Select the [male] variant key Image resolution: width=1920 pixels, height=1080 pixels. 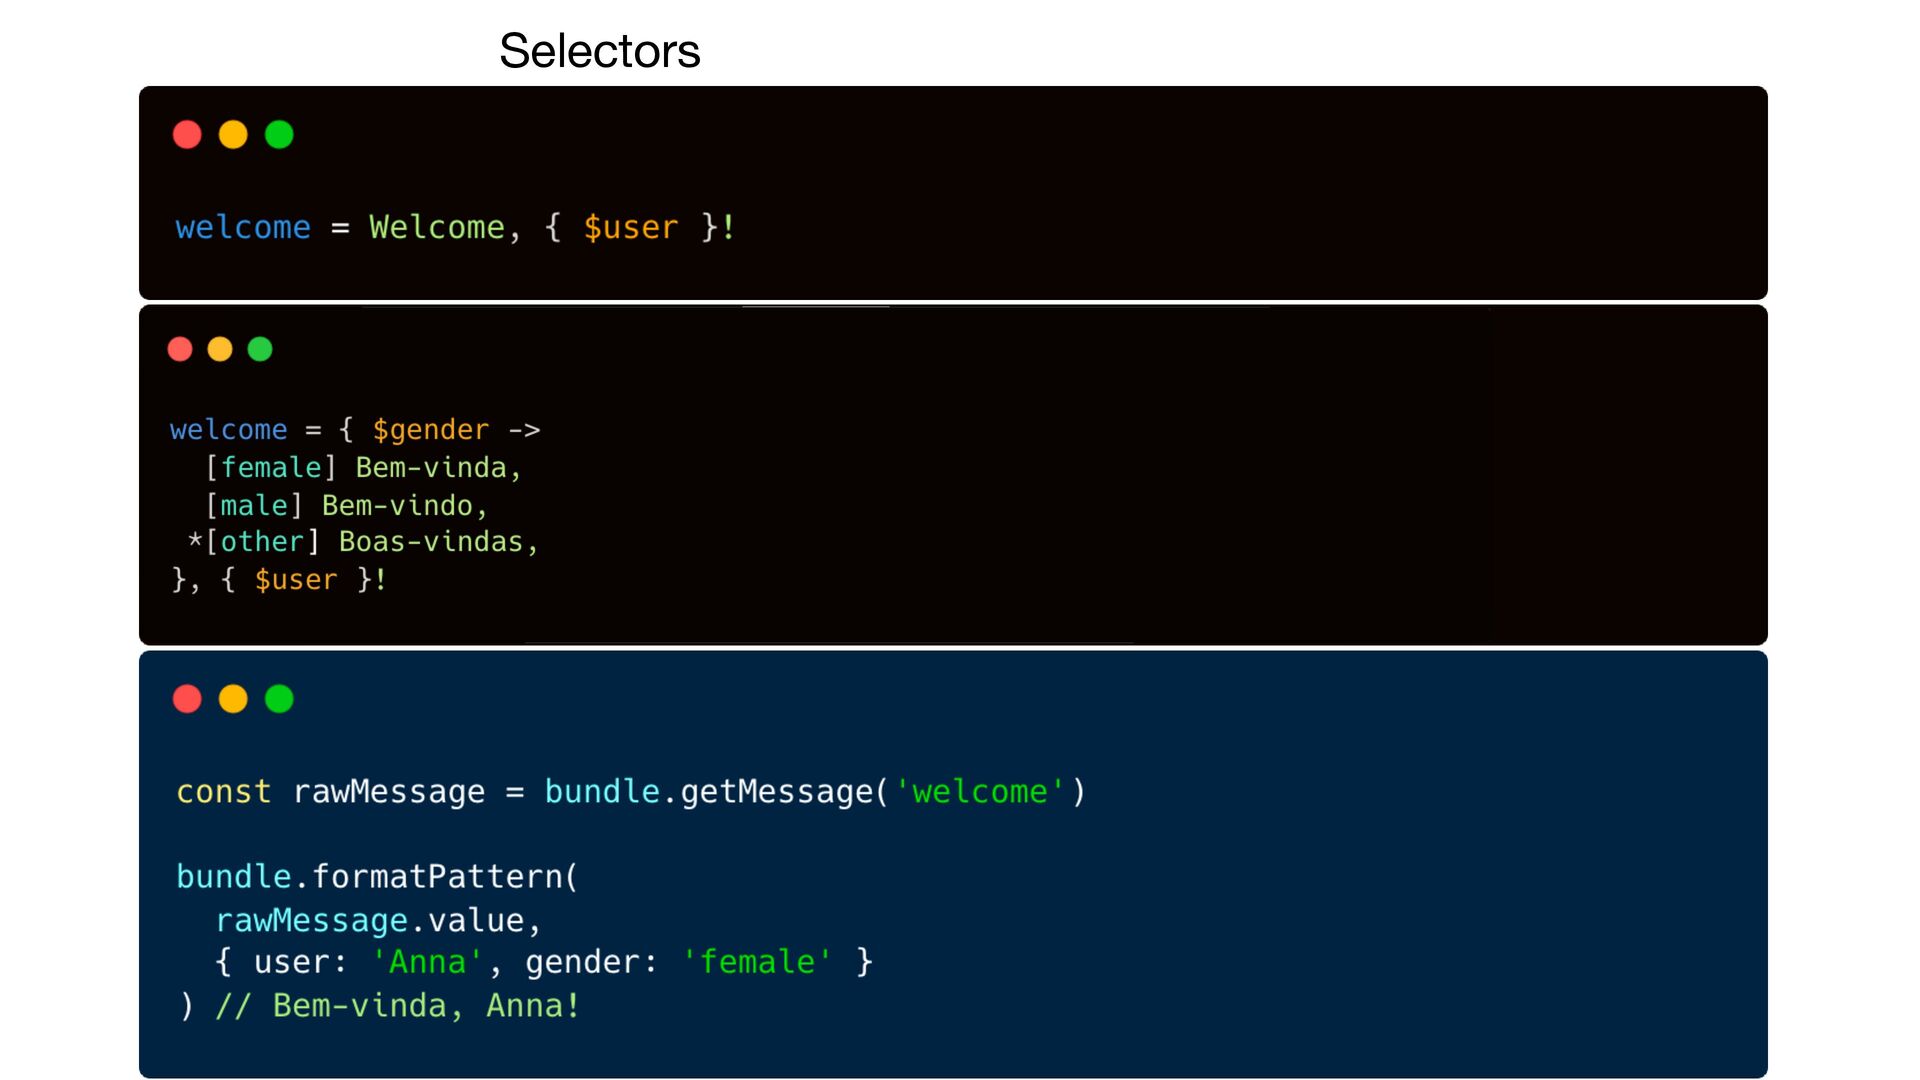[x=254, y=506]
